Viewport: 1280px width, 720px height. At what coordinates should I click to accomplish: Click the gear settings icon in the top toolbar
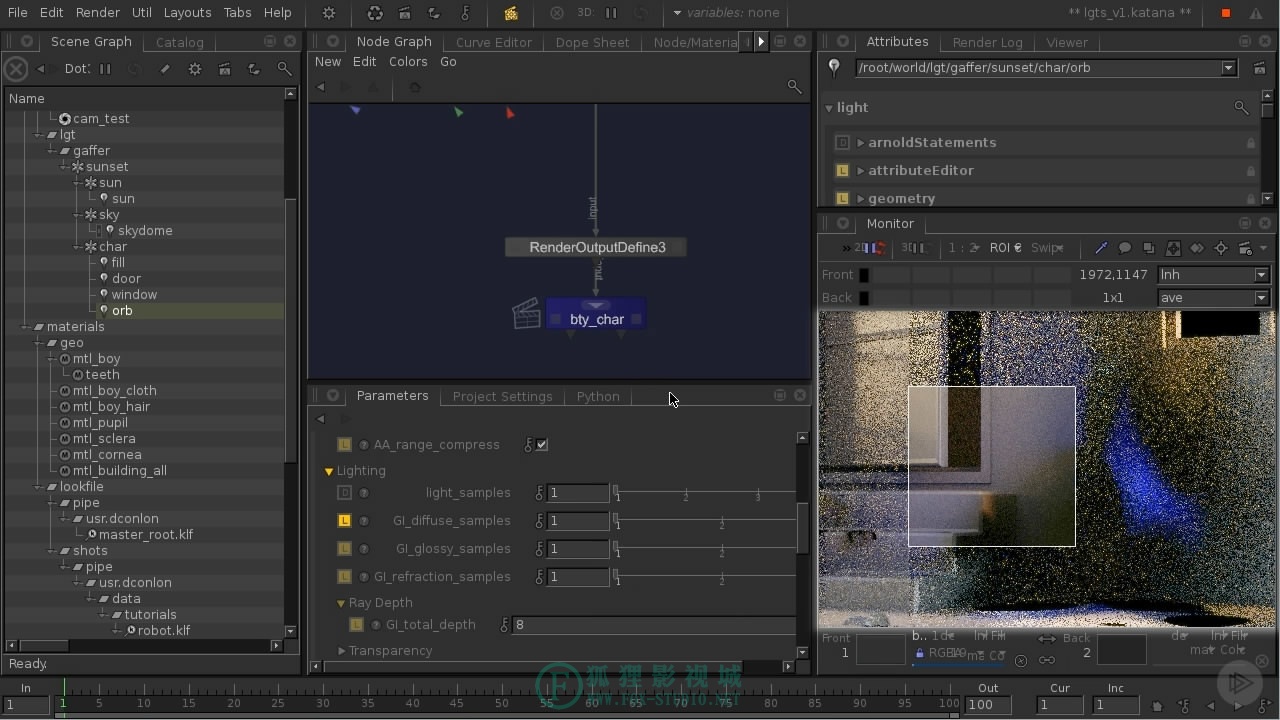point(329,13)
